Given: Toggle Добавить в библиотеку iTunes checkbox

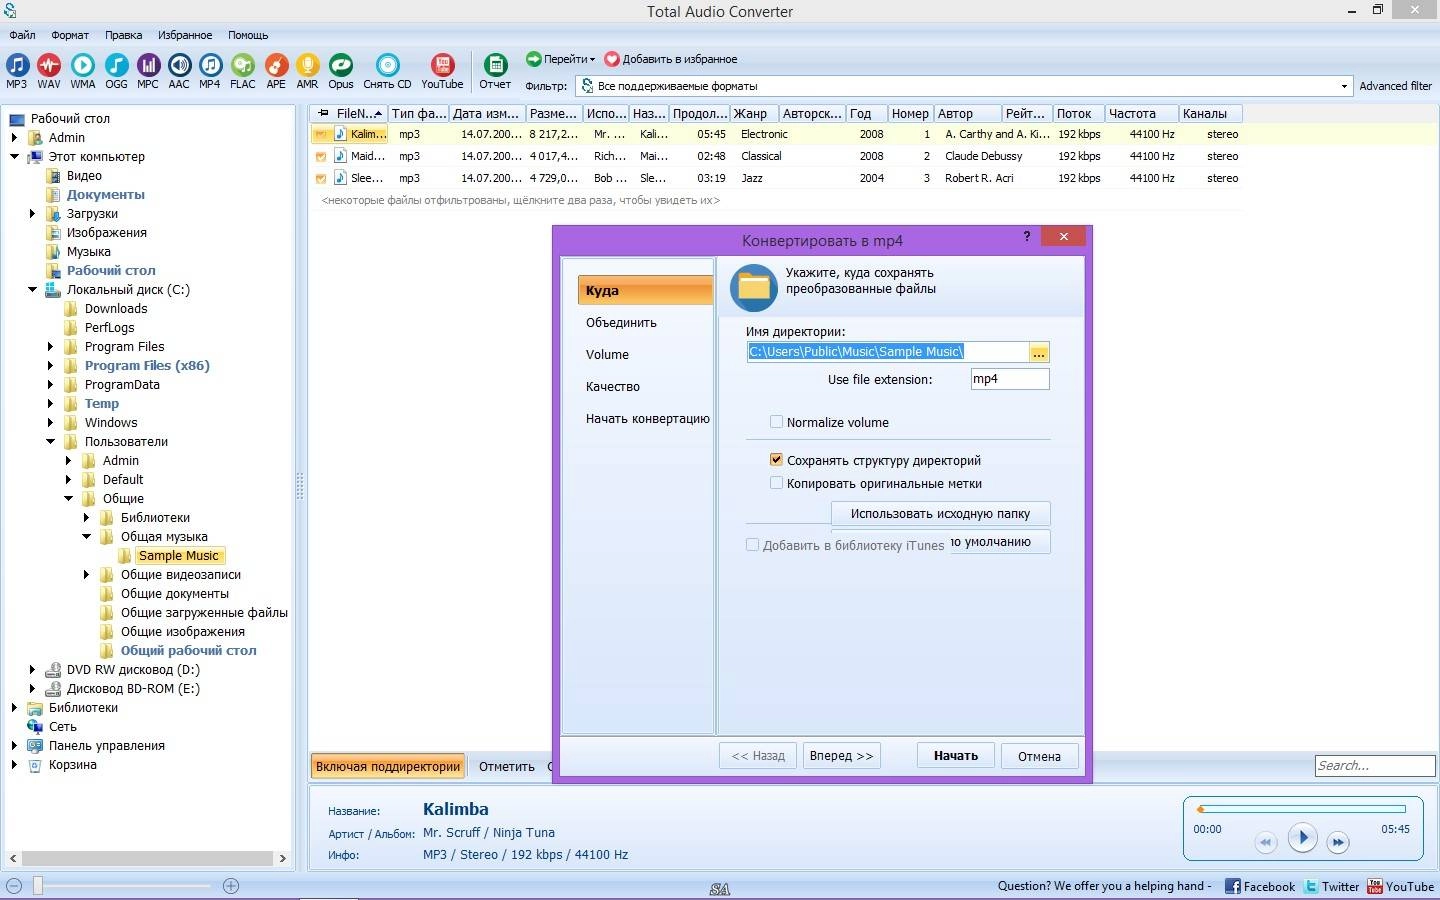Looking at the screenshot, I should coord(752,545).
